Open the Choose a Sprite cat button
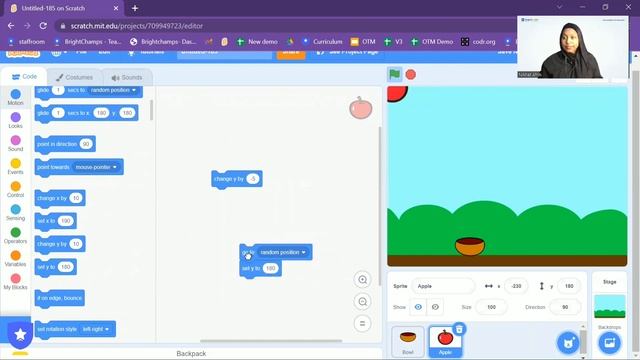 click(x=568, y=342)
